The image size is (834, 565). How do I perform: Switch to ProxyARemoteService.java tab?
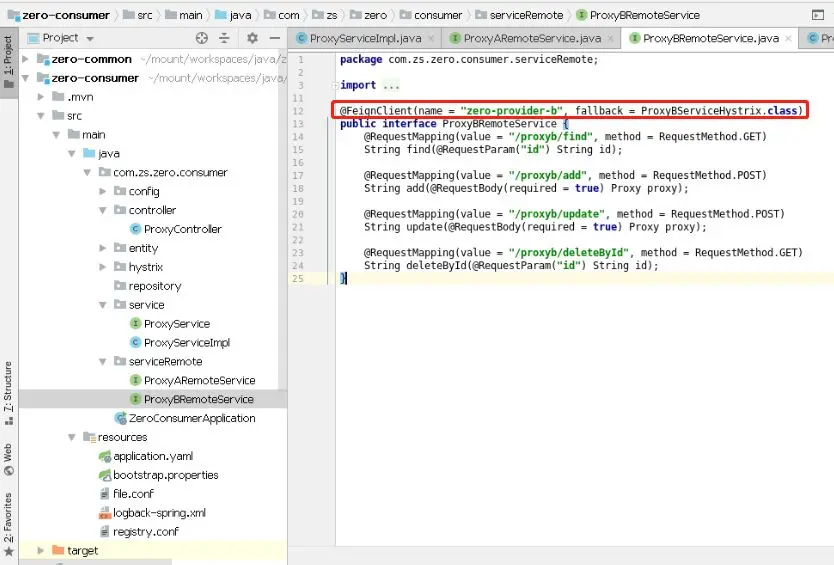pyautogui.click(x=532, y=38)
